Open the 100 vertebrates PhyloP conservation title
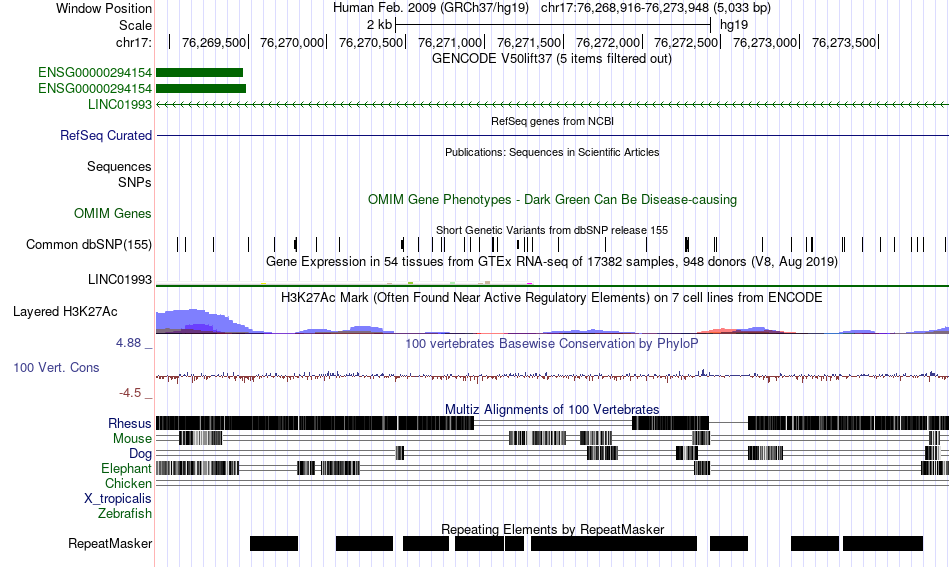Image resolution: width=950 pixels, height=567 pixels. [552, 343]
